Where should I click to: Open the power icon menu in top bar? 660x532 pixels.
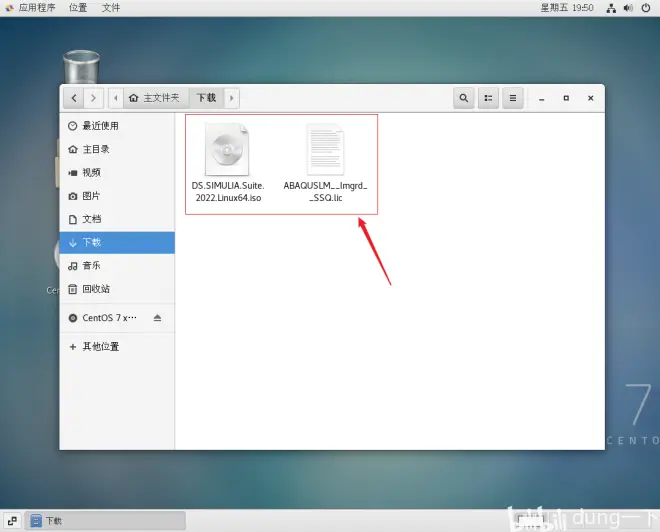[646, 8]
